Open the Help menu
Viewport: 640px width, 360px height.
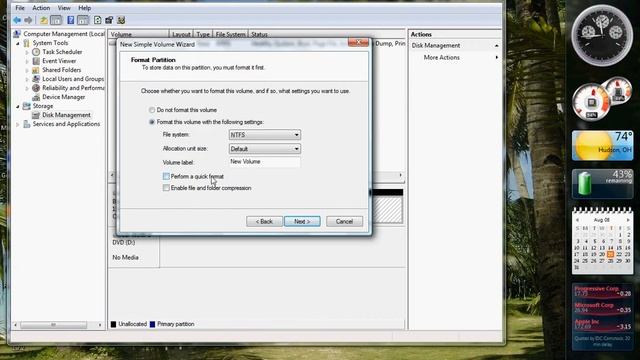(84, 8)
